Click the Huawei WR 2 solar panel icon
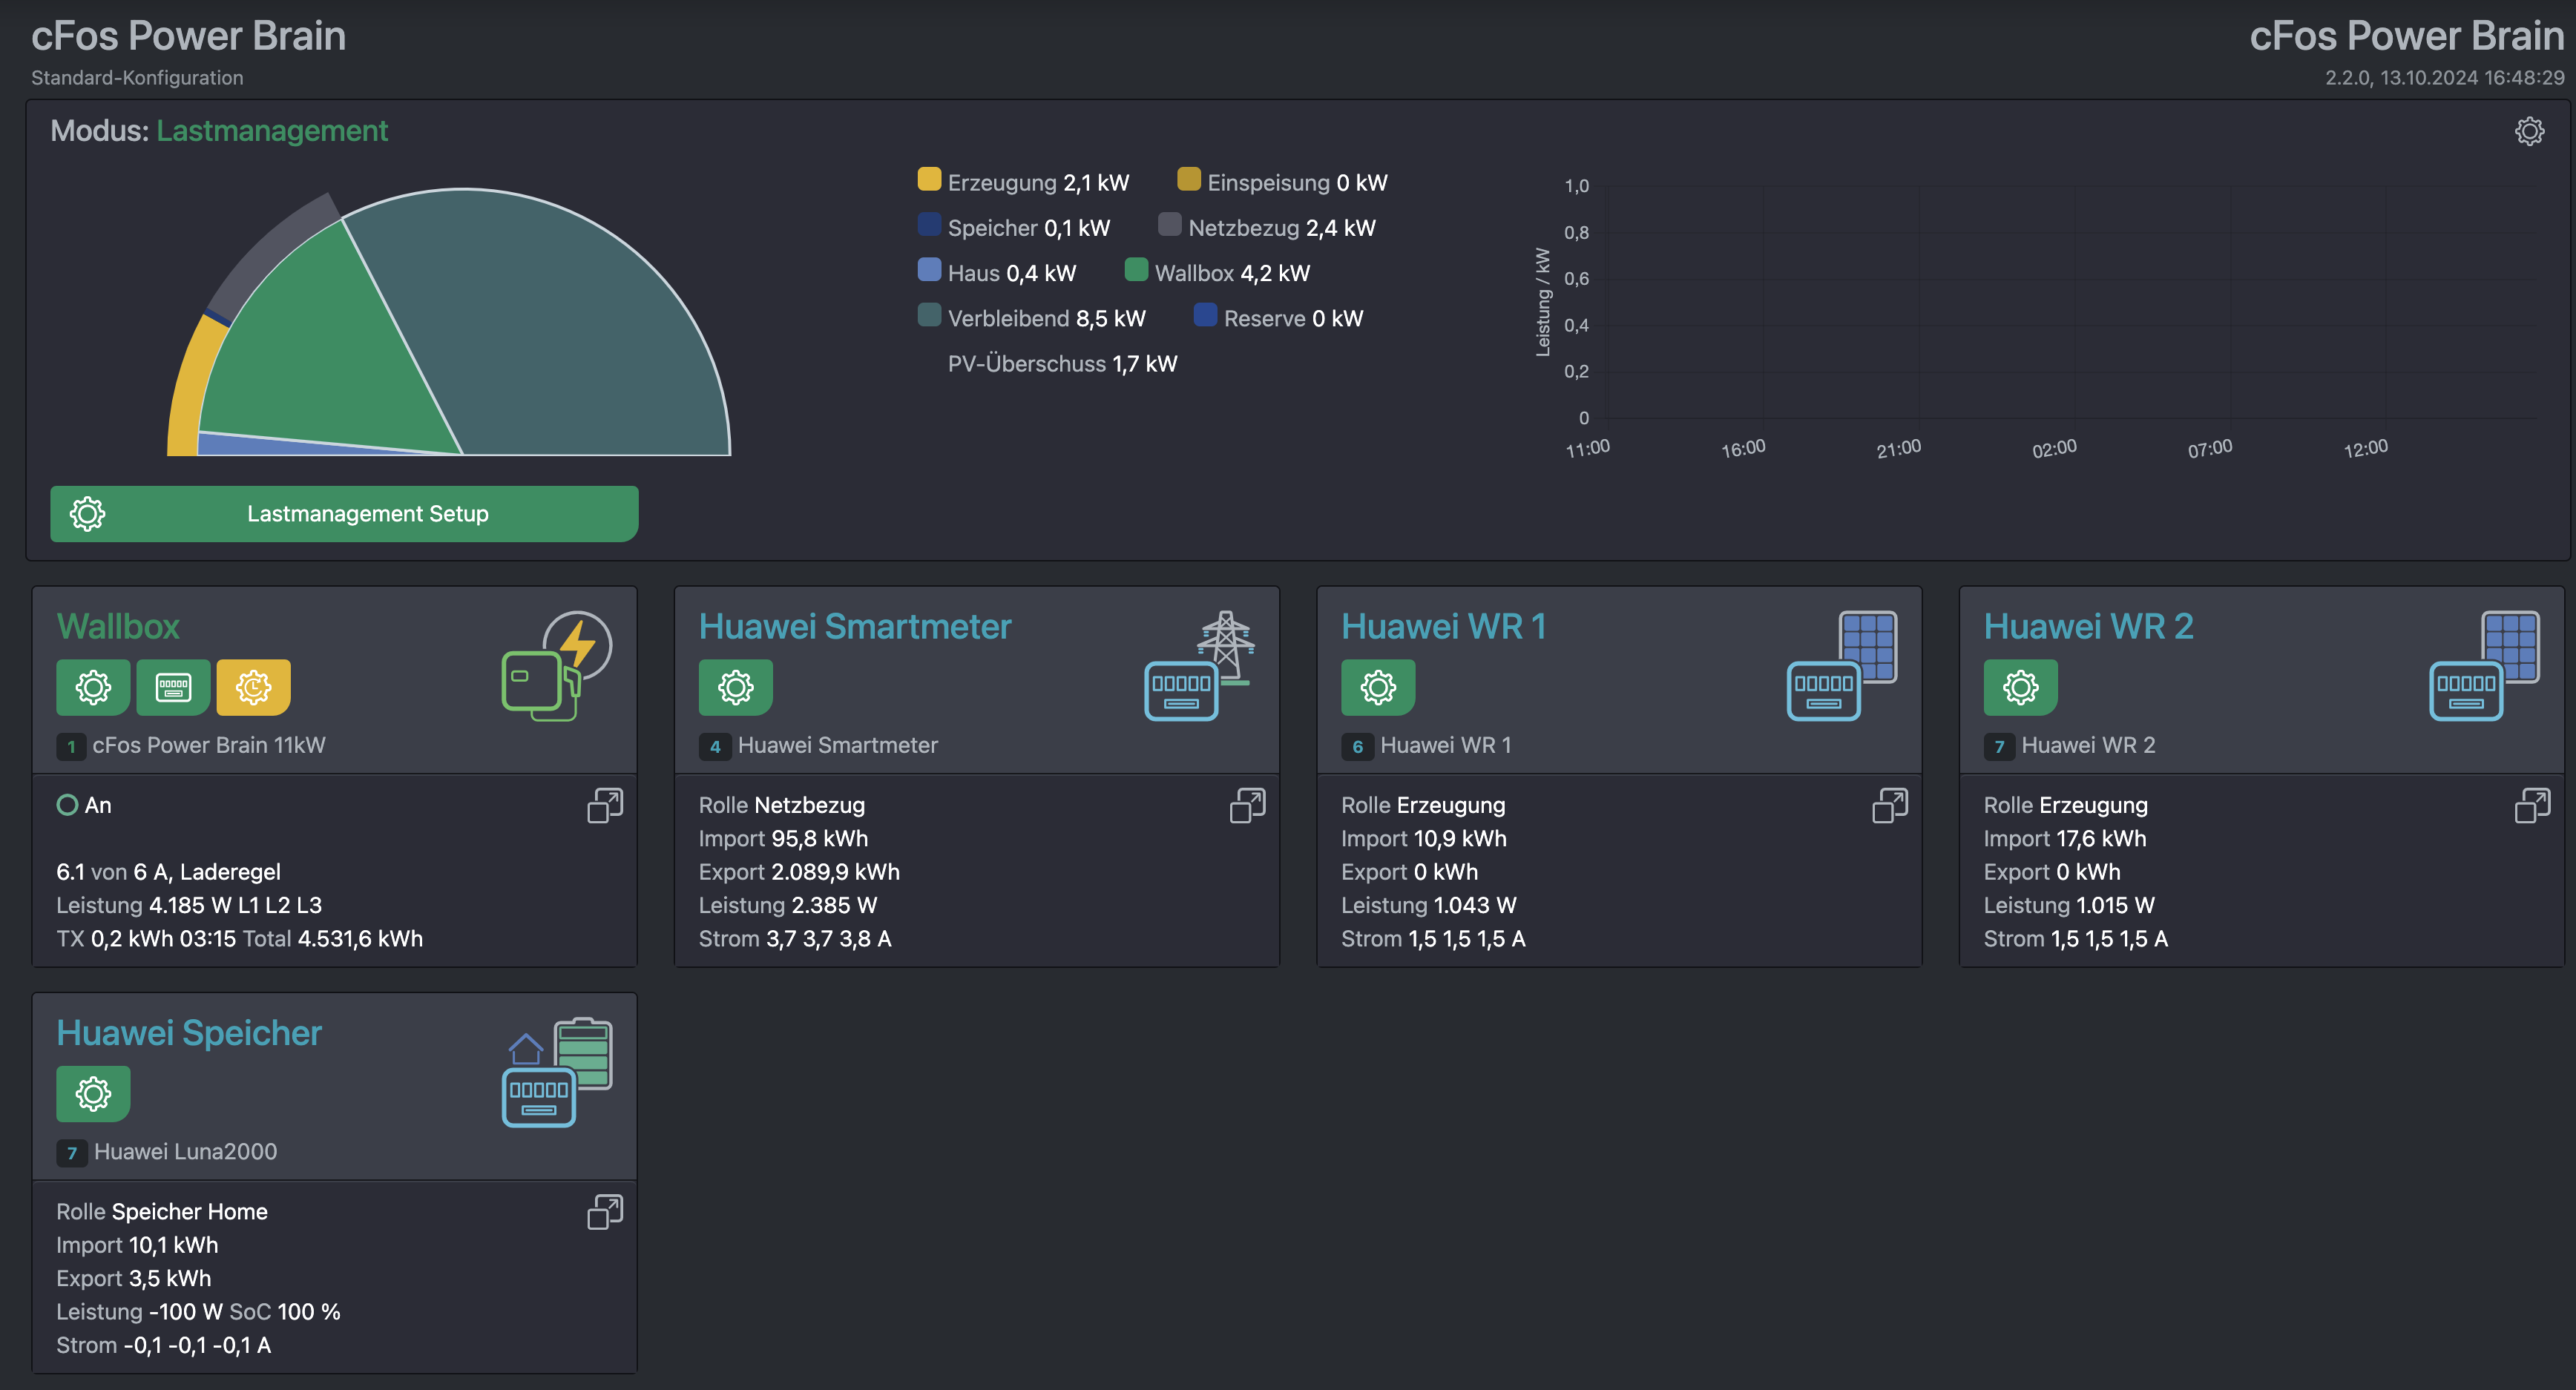This screenshot has height=1390, width=2576. (2485, 665)
